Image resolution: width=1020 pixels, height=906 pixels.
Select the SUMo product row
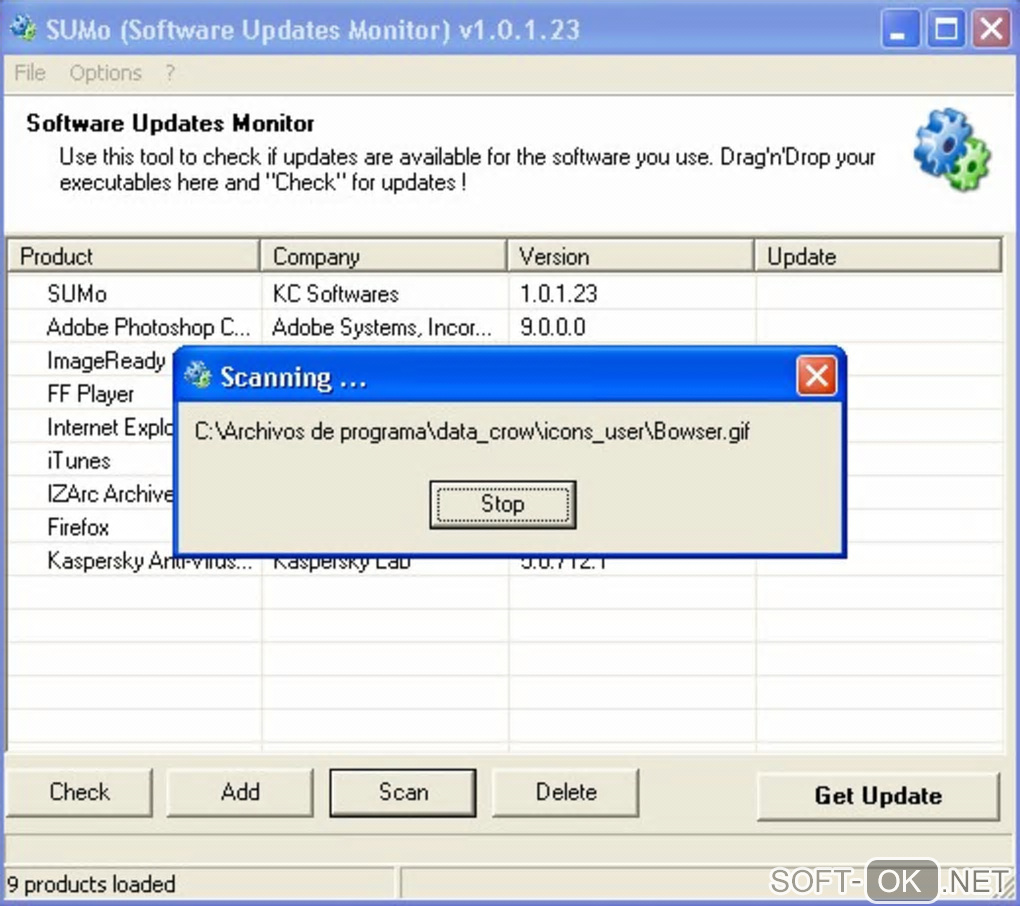click(x=505, y=293)
